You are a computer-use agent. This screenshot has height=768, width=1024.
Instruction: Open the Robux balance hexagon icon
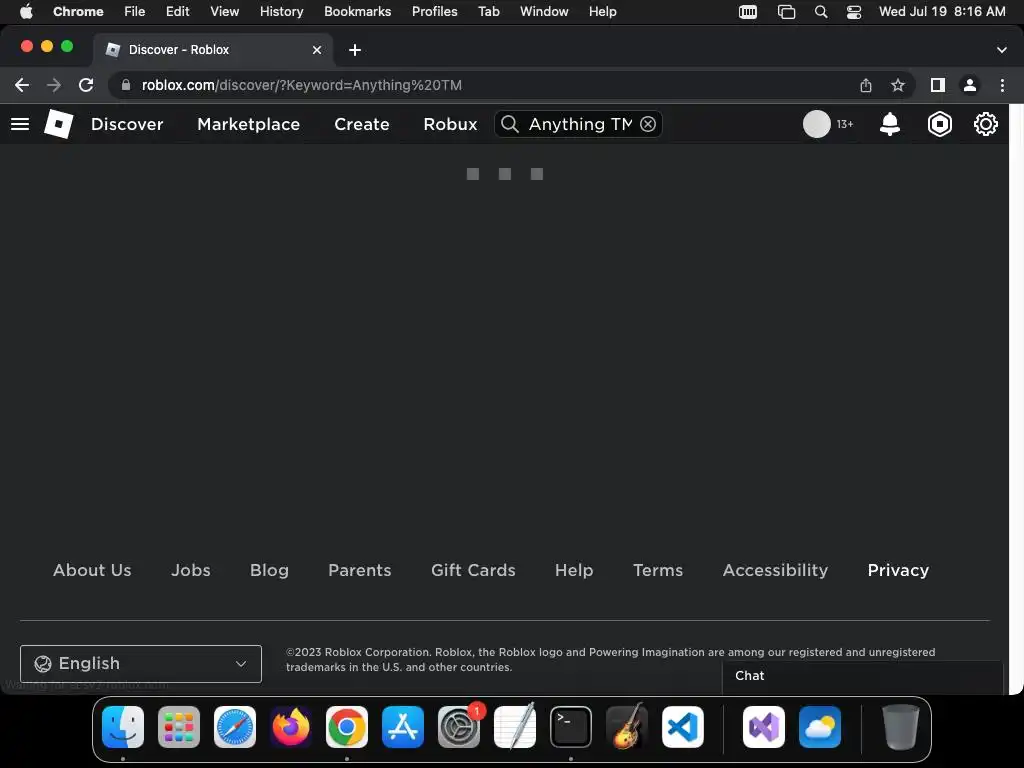[939, 124]
